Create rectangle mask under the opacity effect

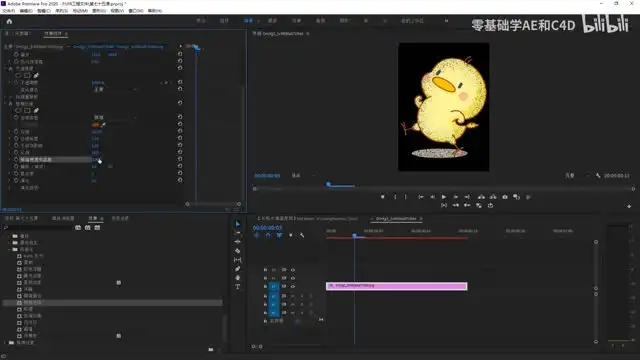point(27,76)
